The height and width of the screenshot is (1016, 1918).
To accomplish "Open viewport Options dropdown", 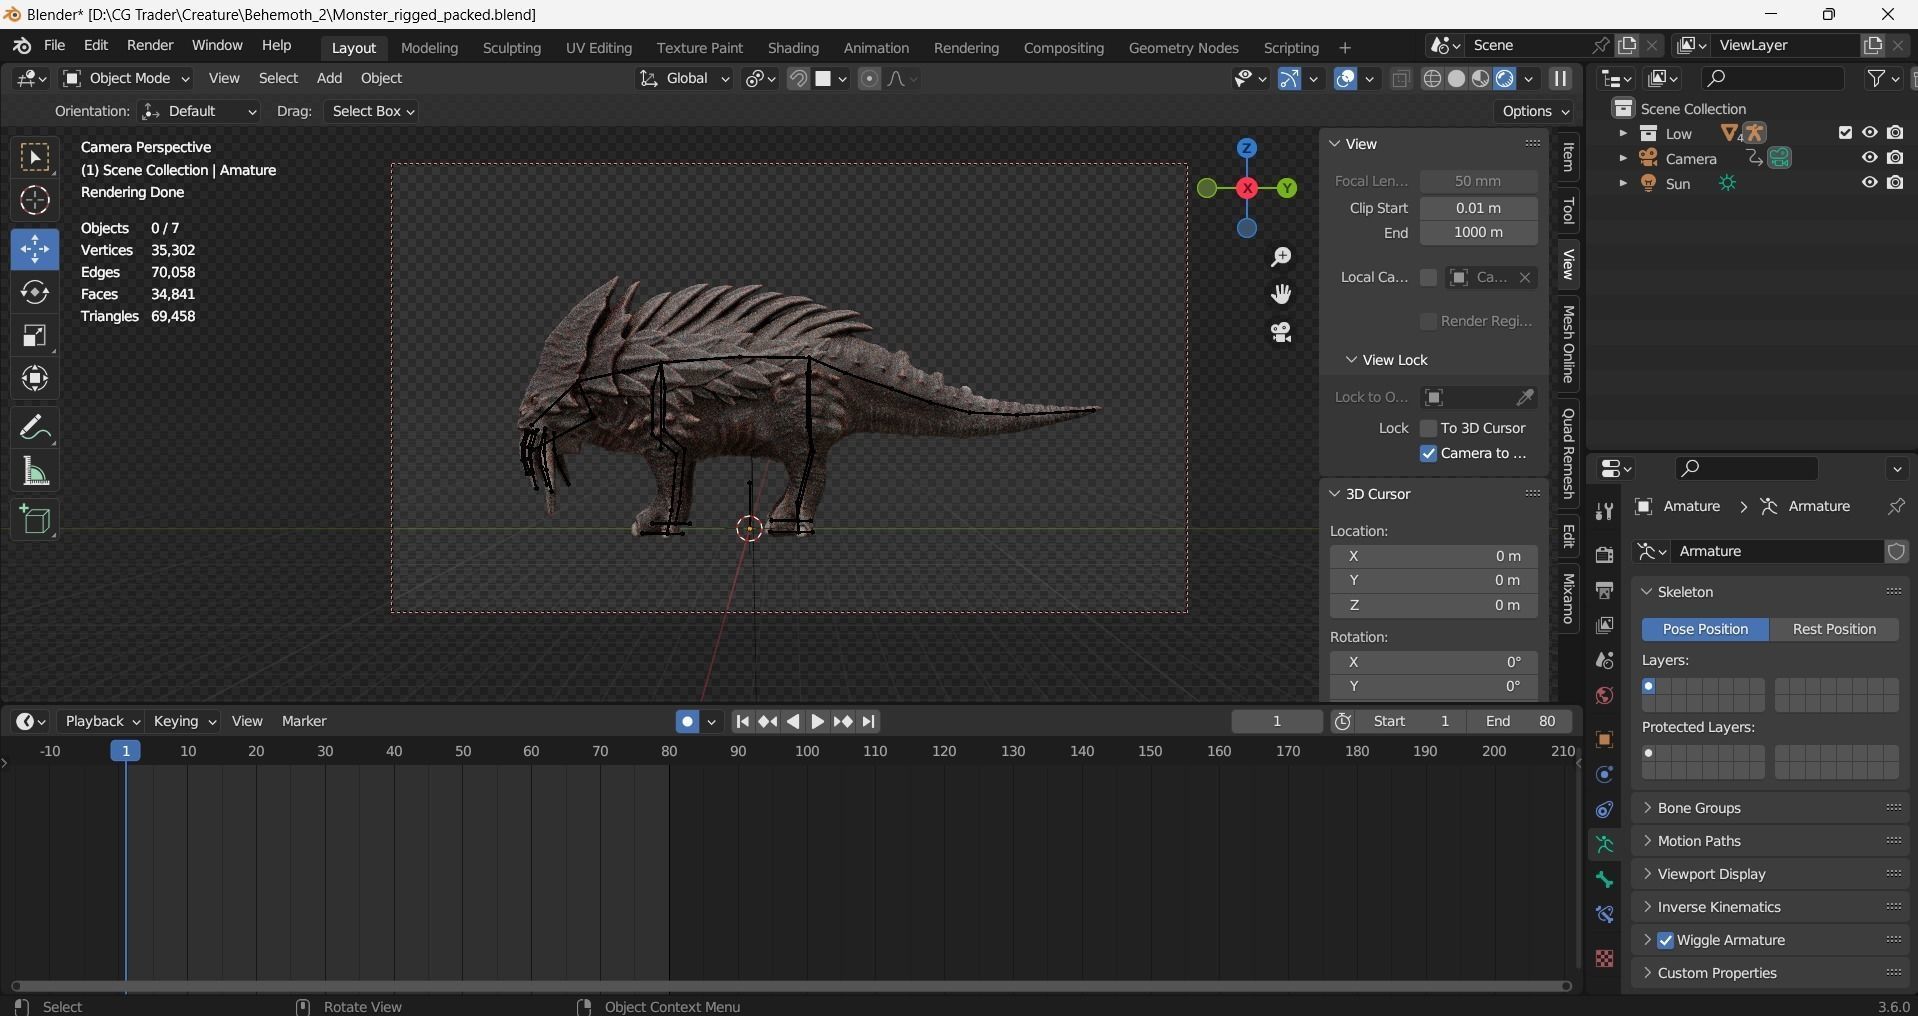I will click(x=1535, y=111).
